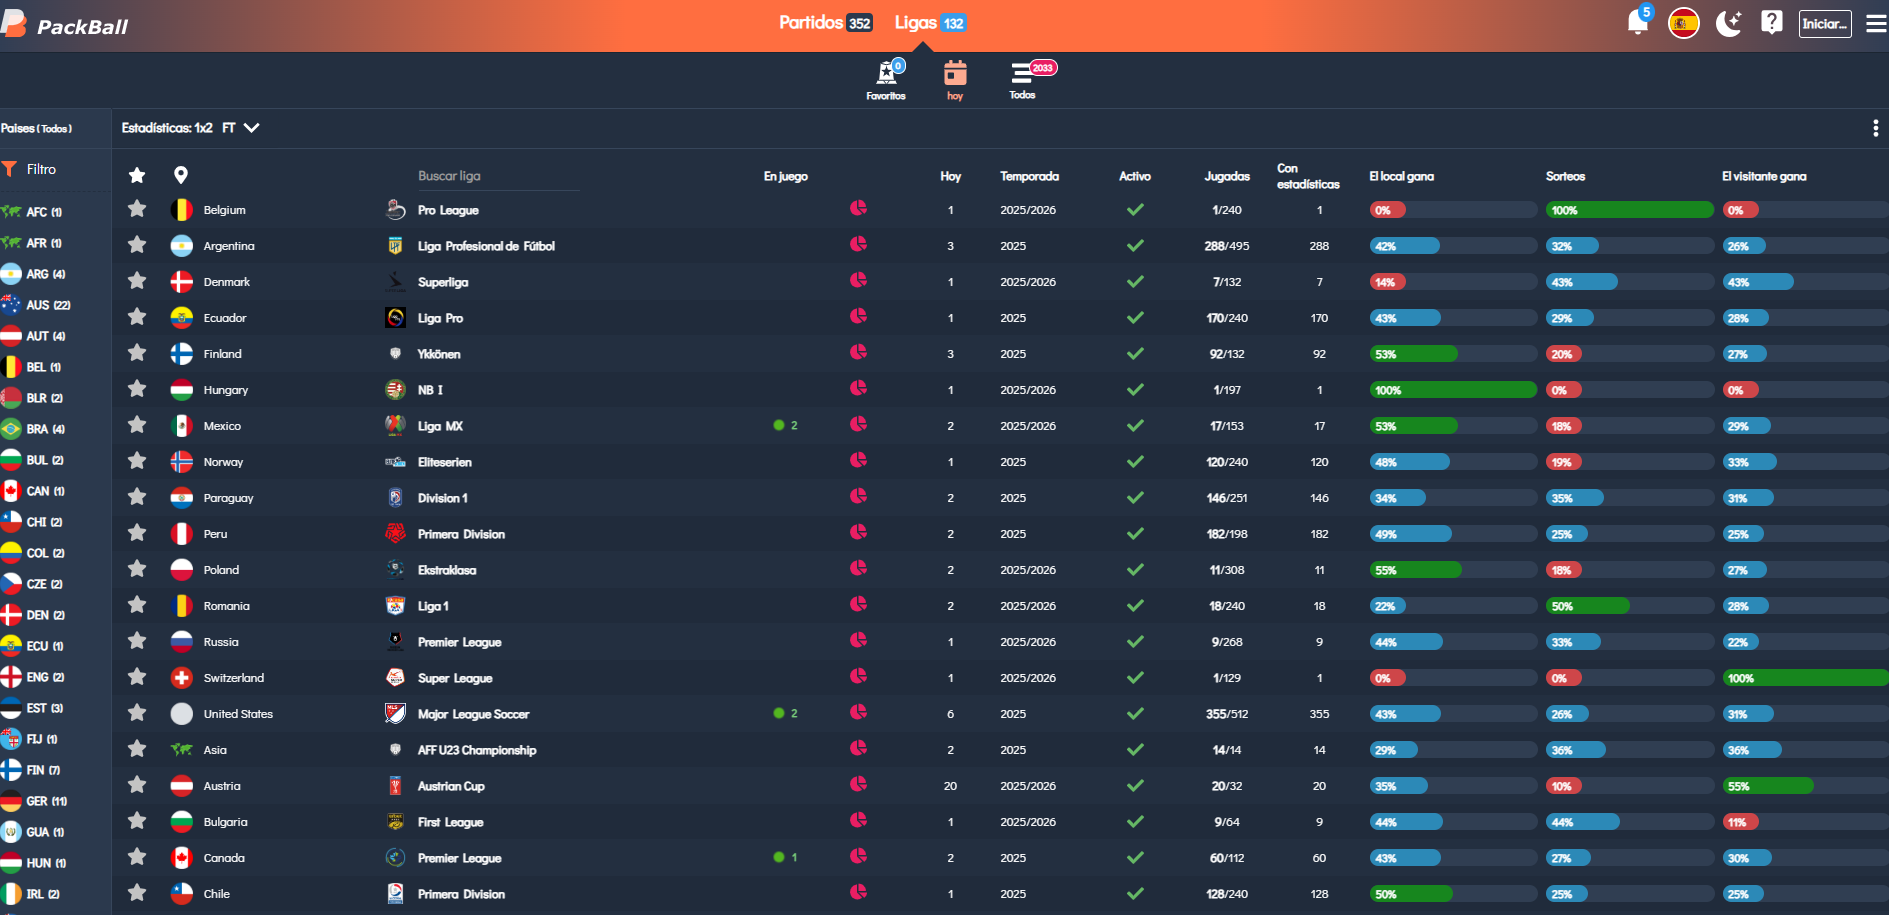Click the Primera Division Peru logo
This screenshot has width=1889, height=915.
pyautogui.click(x=395, y=534)
